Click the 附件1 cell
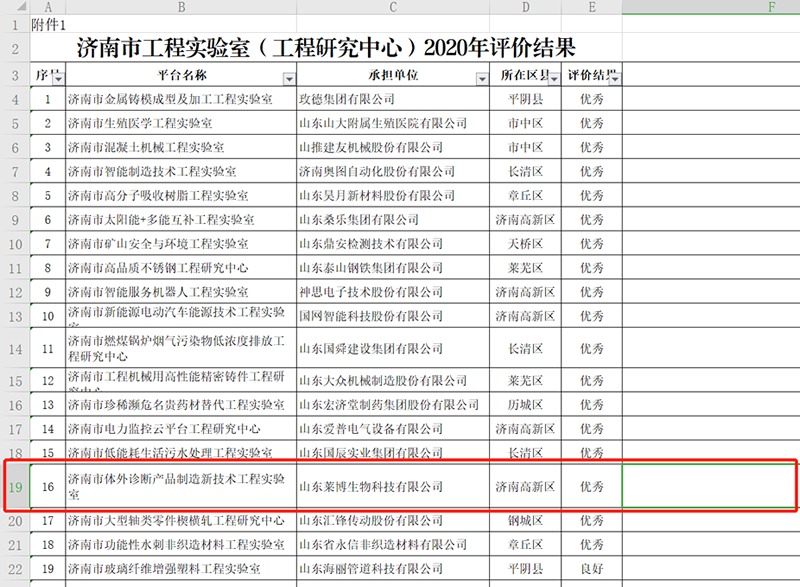800x587 pixels. (x=48, y=25)
